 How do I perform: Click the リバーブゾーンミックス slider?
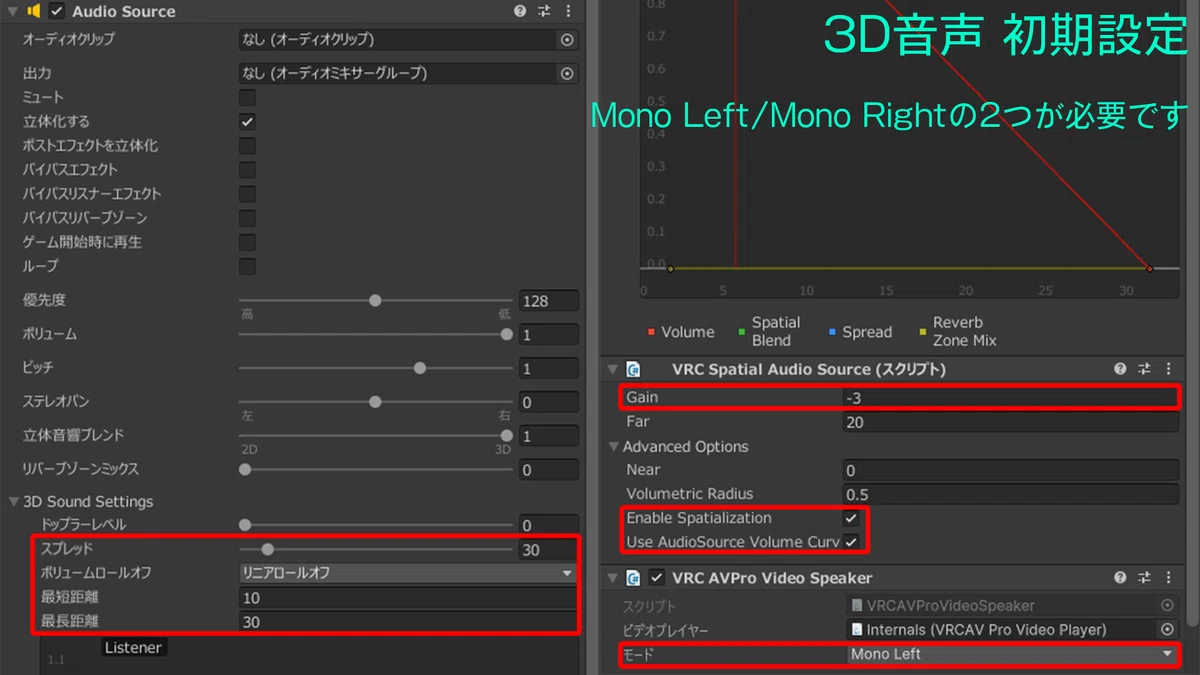(x=375, y=470)
